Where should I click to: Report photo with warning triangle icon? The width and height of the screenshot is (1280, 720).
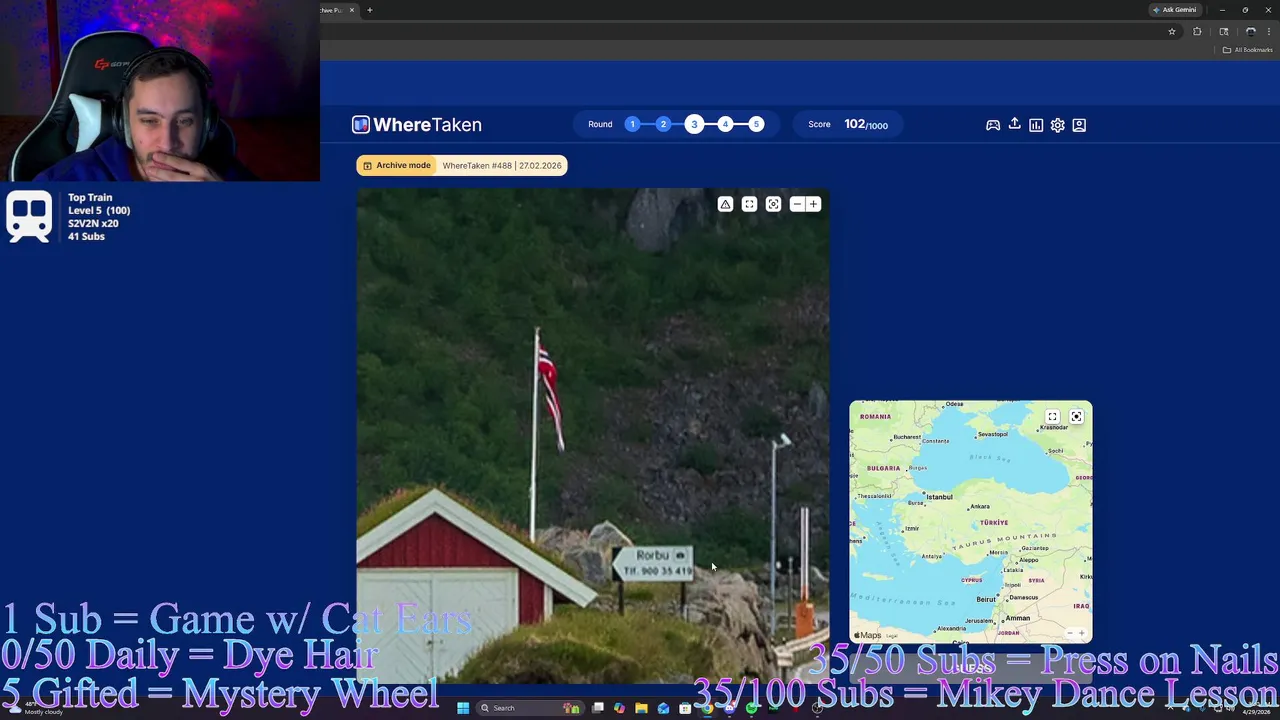pos(725,204)
